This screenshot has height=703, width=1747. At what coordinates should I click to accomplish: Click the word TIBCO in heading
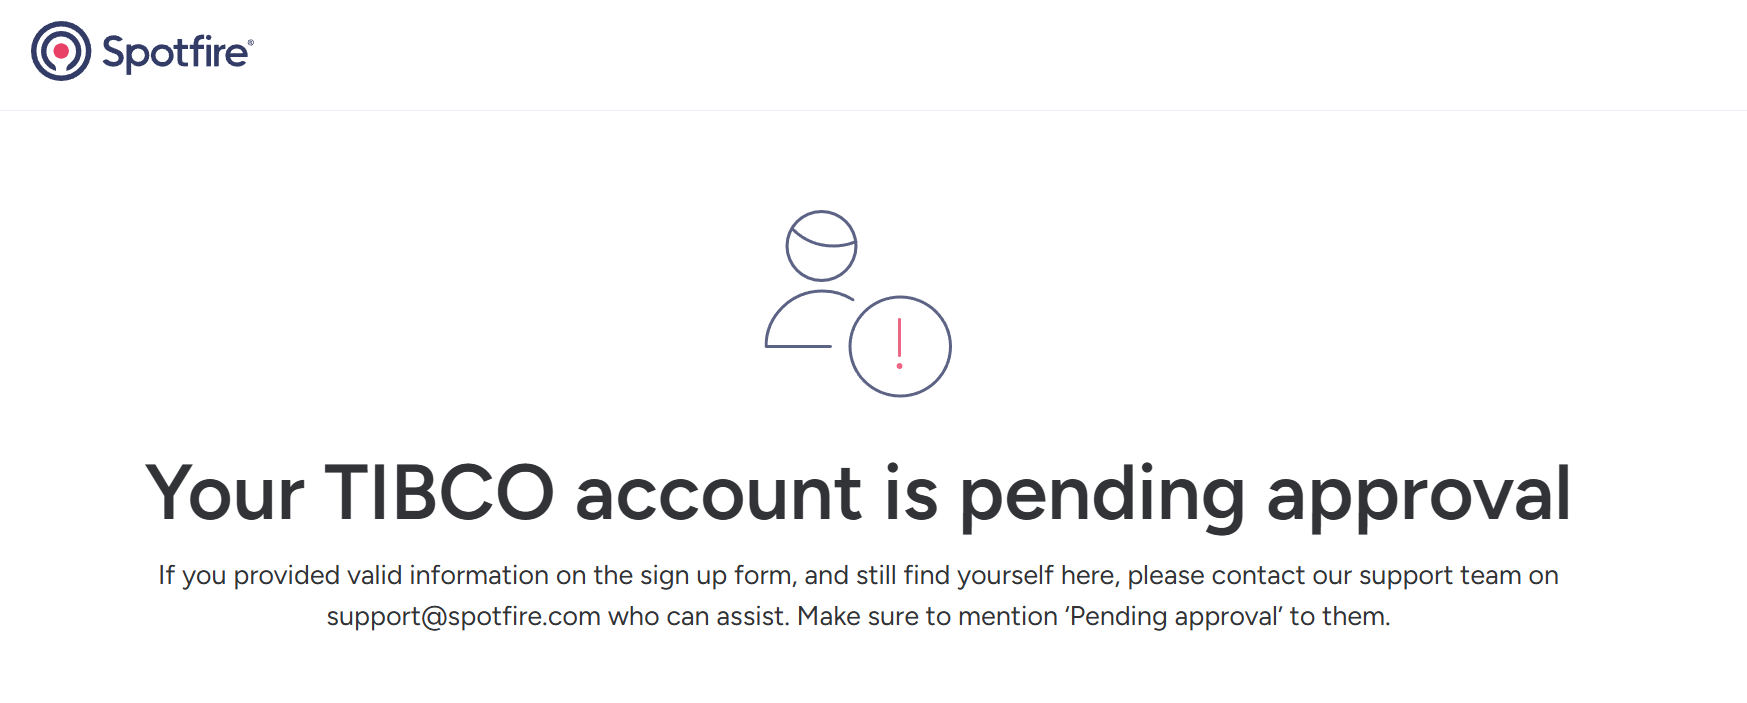(439, 493)
